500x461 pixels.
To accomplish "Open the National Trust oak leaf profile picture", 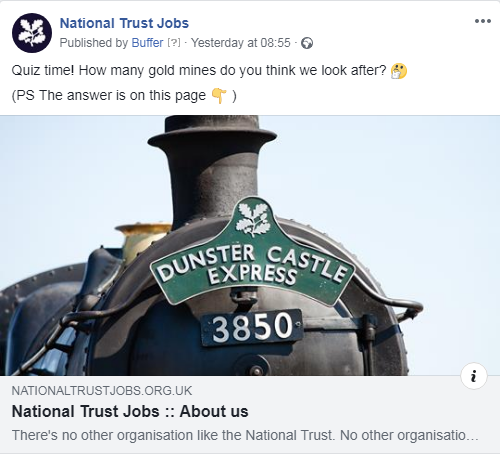I will click(x=32, y=33).
